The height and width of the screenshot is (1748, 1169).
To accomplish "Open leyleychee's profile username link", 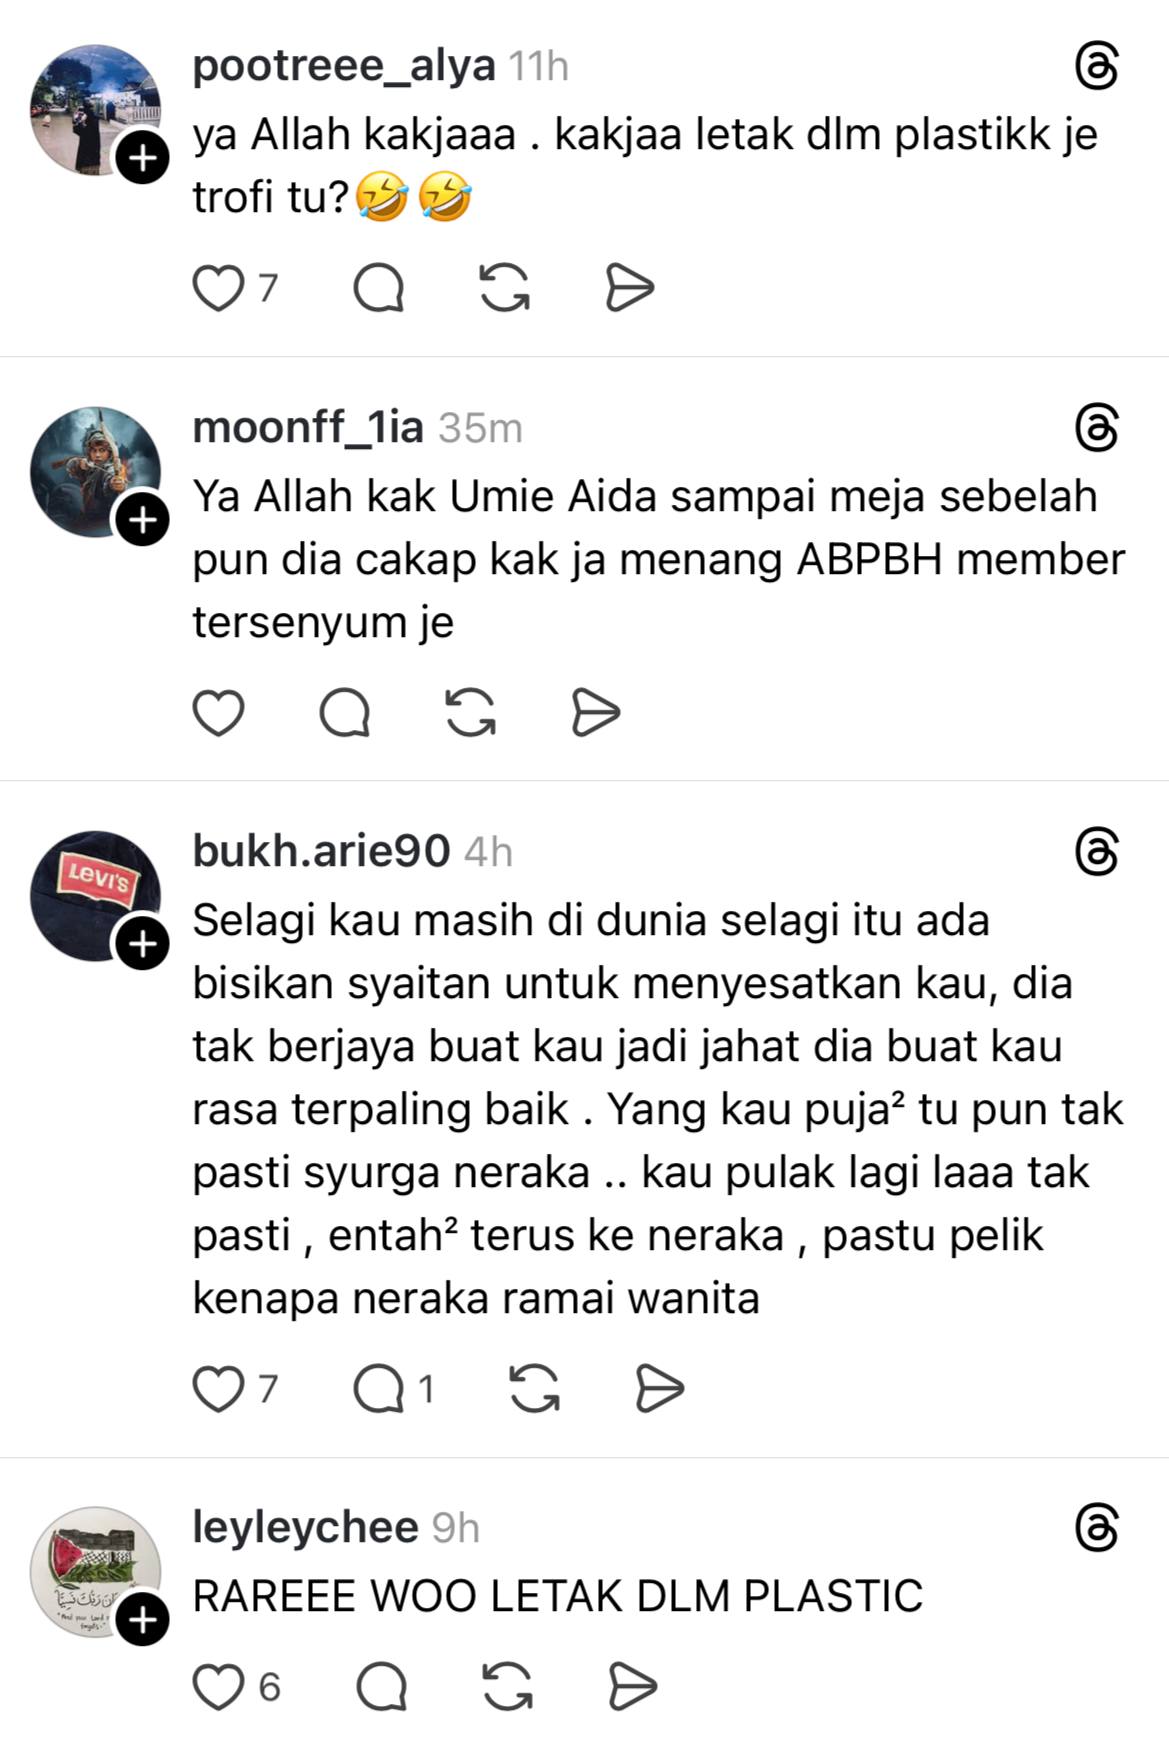I will (305, 1527).
